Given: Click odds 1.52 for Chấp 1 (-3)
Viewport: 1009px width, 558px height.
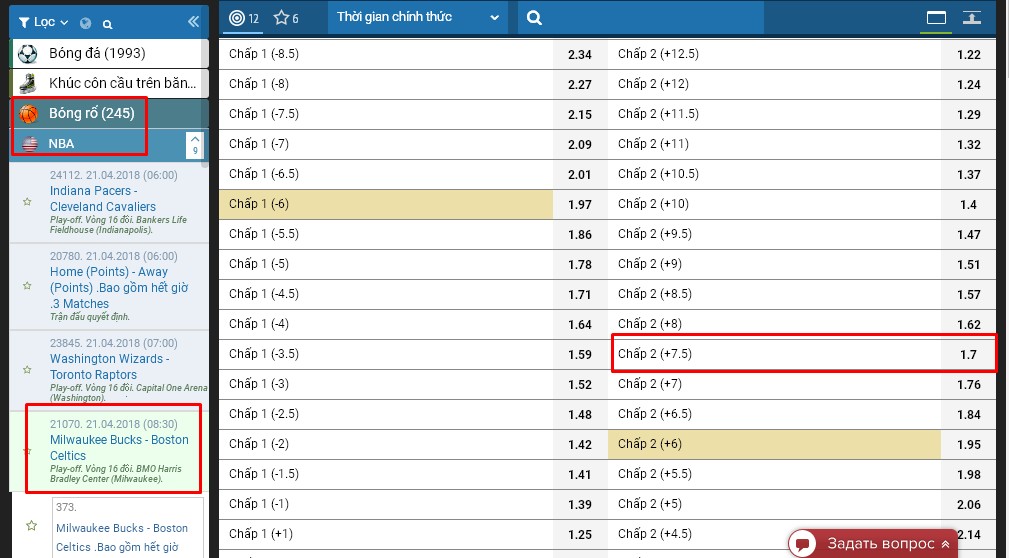Looking at the screenshot, I should 580,384.
